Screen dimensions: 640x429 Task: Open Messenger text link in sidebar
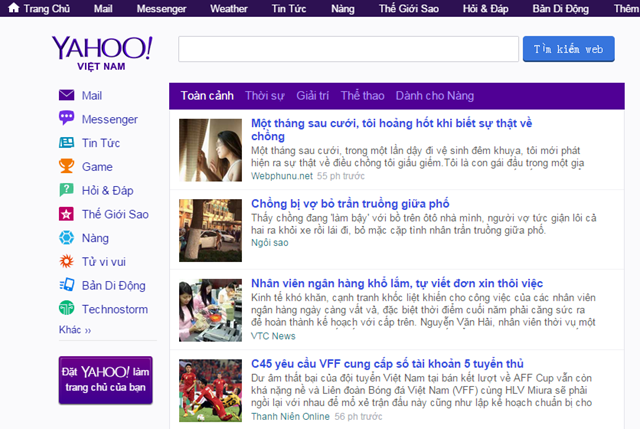pyautogui.click(x=110, y=119)
